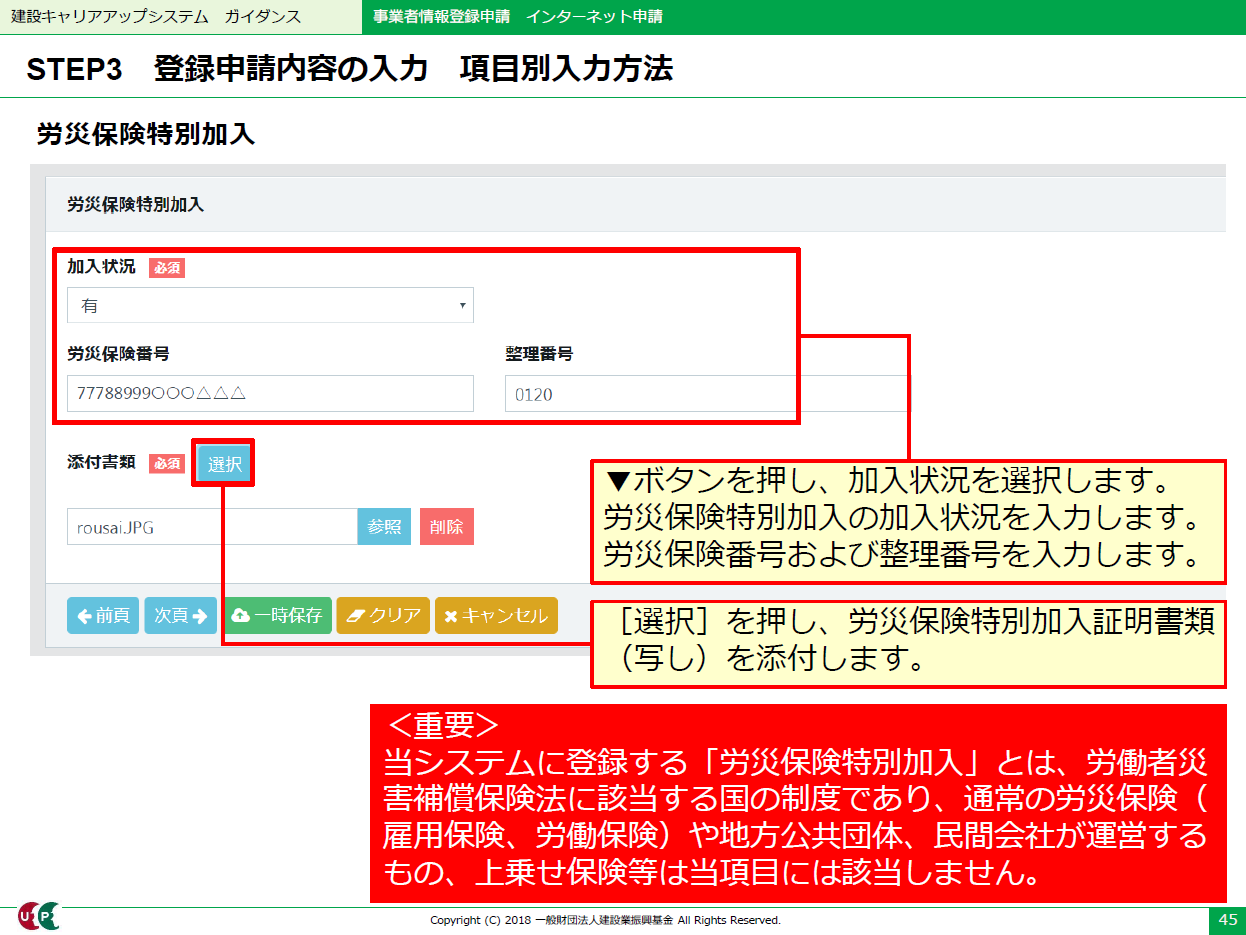Open the 加入状況 dropdown showing 有
The width and height of the screenshot is (1246, 935).
(x=270, y=305)
